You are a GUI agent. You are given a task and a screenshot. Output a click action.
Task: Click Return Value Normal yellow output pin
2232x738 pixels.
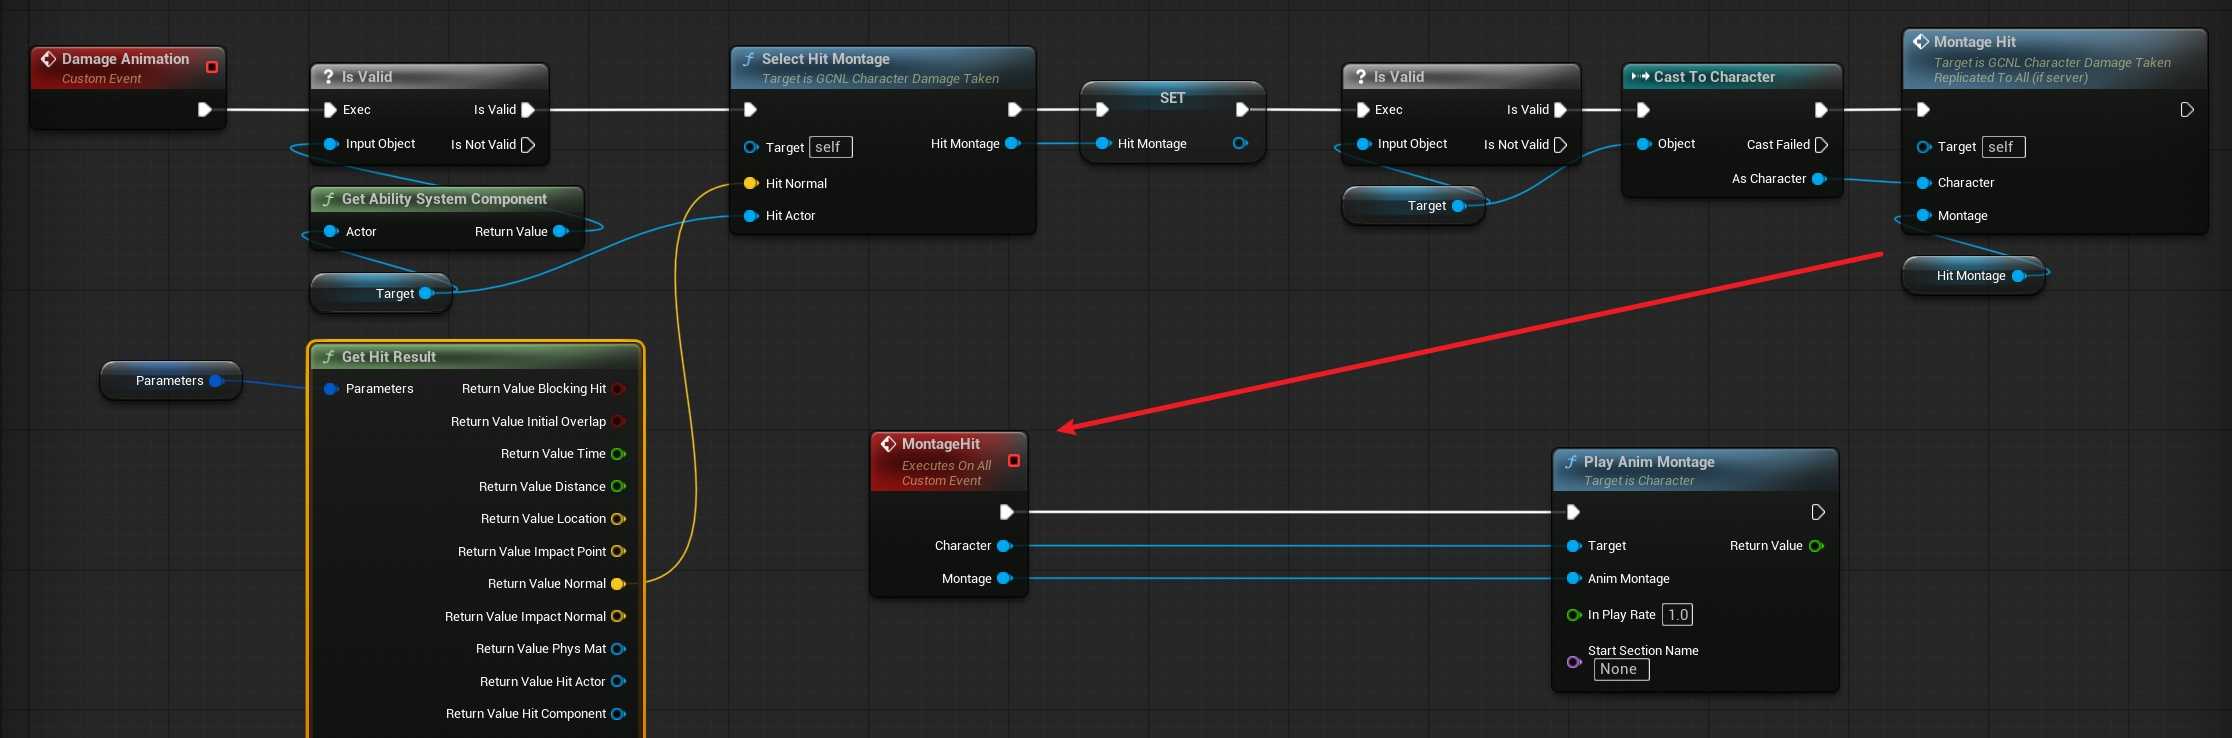[x=618, y=584]
